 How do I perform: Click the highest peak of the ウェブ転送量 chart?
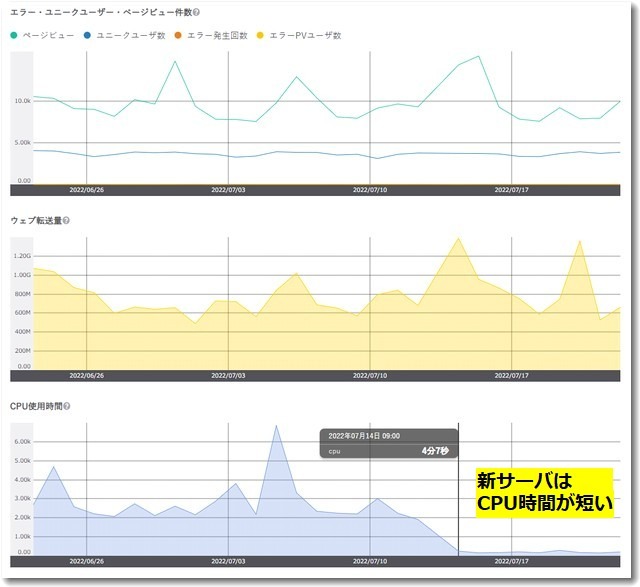pos(457,238)
